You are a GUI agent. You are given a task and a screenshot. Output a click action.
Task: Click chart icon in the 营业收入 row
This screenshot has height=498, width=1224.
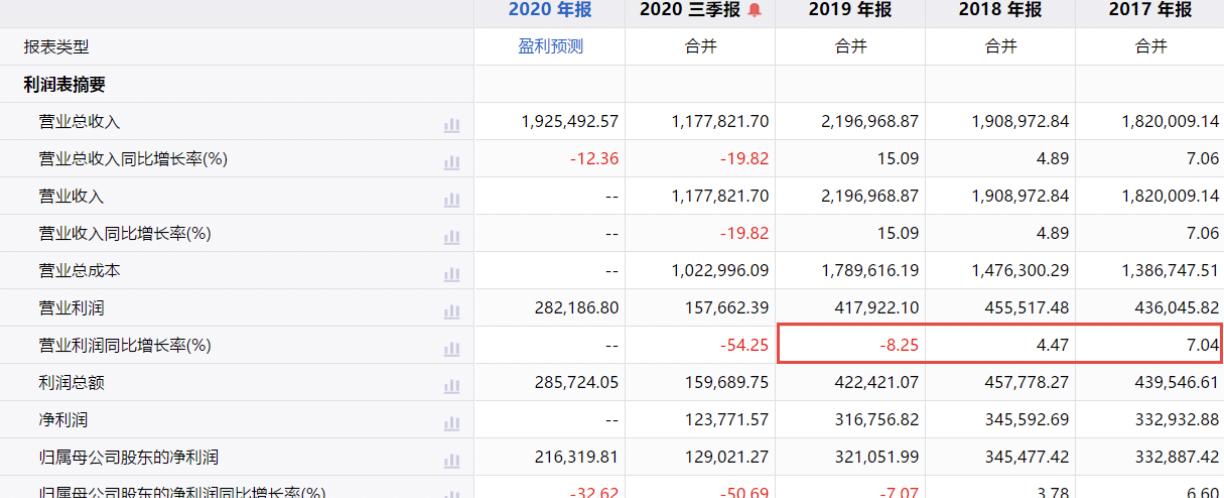(x=451, y=197)
